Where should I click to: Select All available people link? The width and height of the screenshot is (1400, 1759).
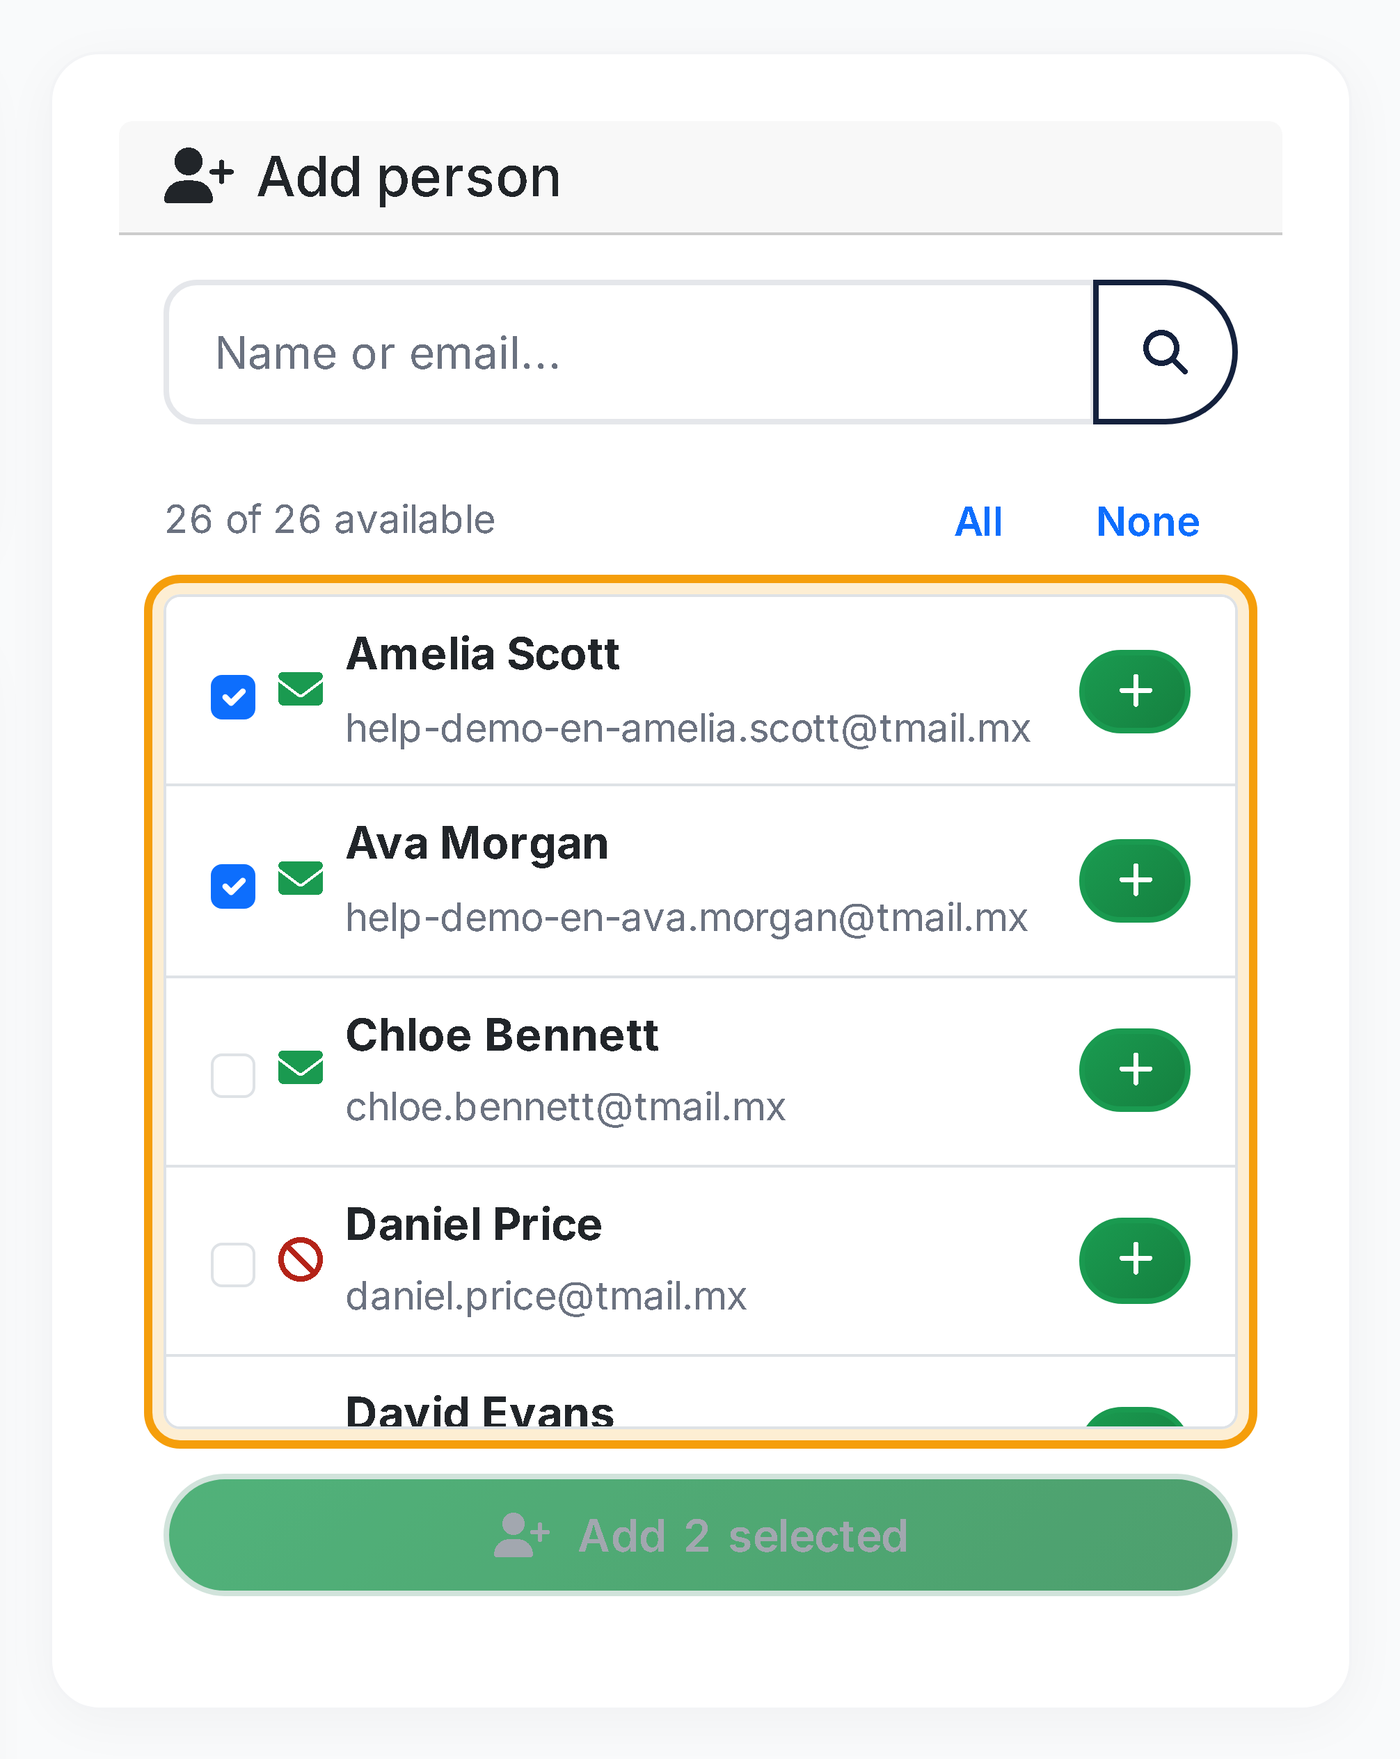coord(978,521)
